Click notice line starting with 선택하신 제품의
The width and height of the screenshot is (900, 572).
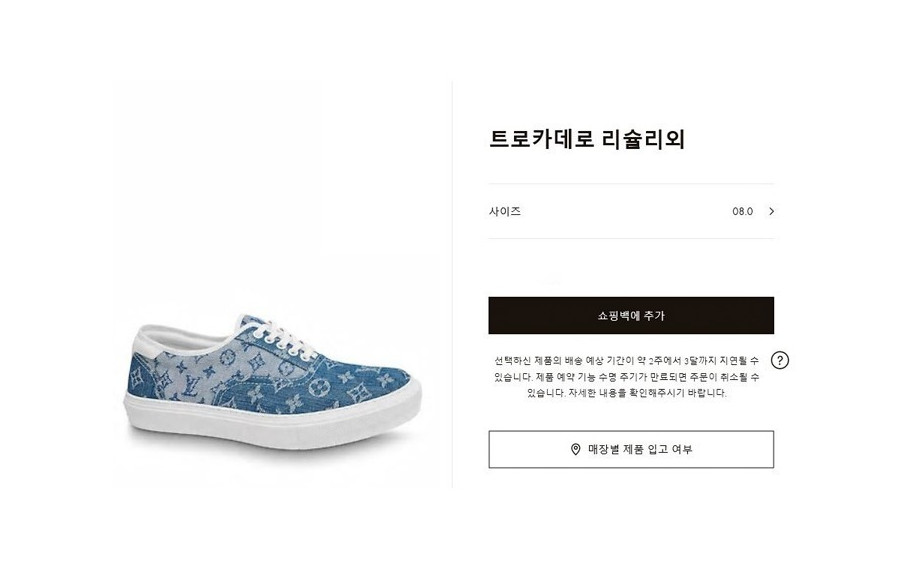coord(626,361)
